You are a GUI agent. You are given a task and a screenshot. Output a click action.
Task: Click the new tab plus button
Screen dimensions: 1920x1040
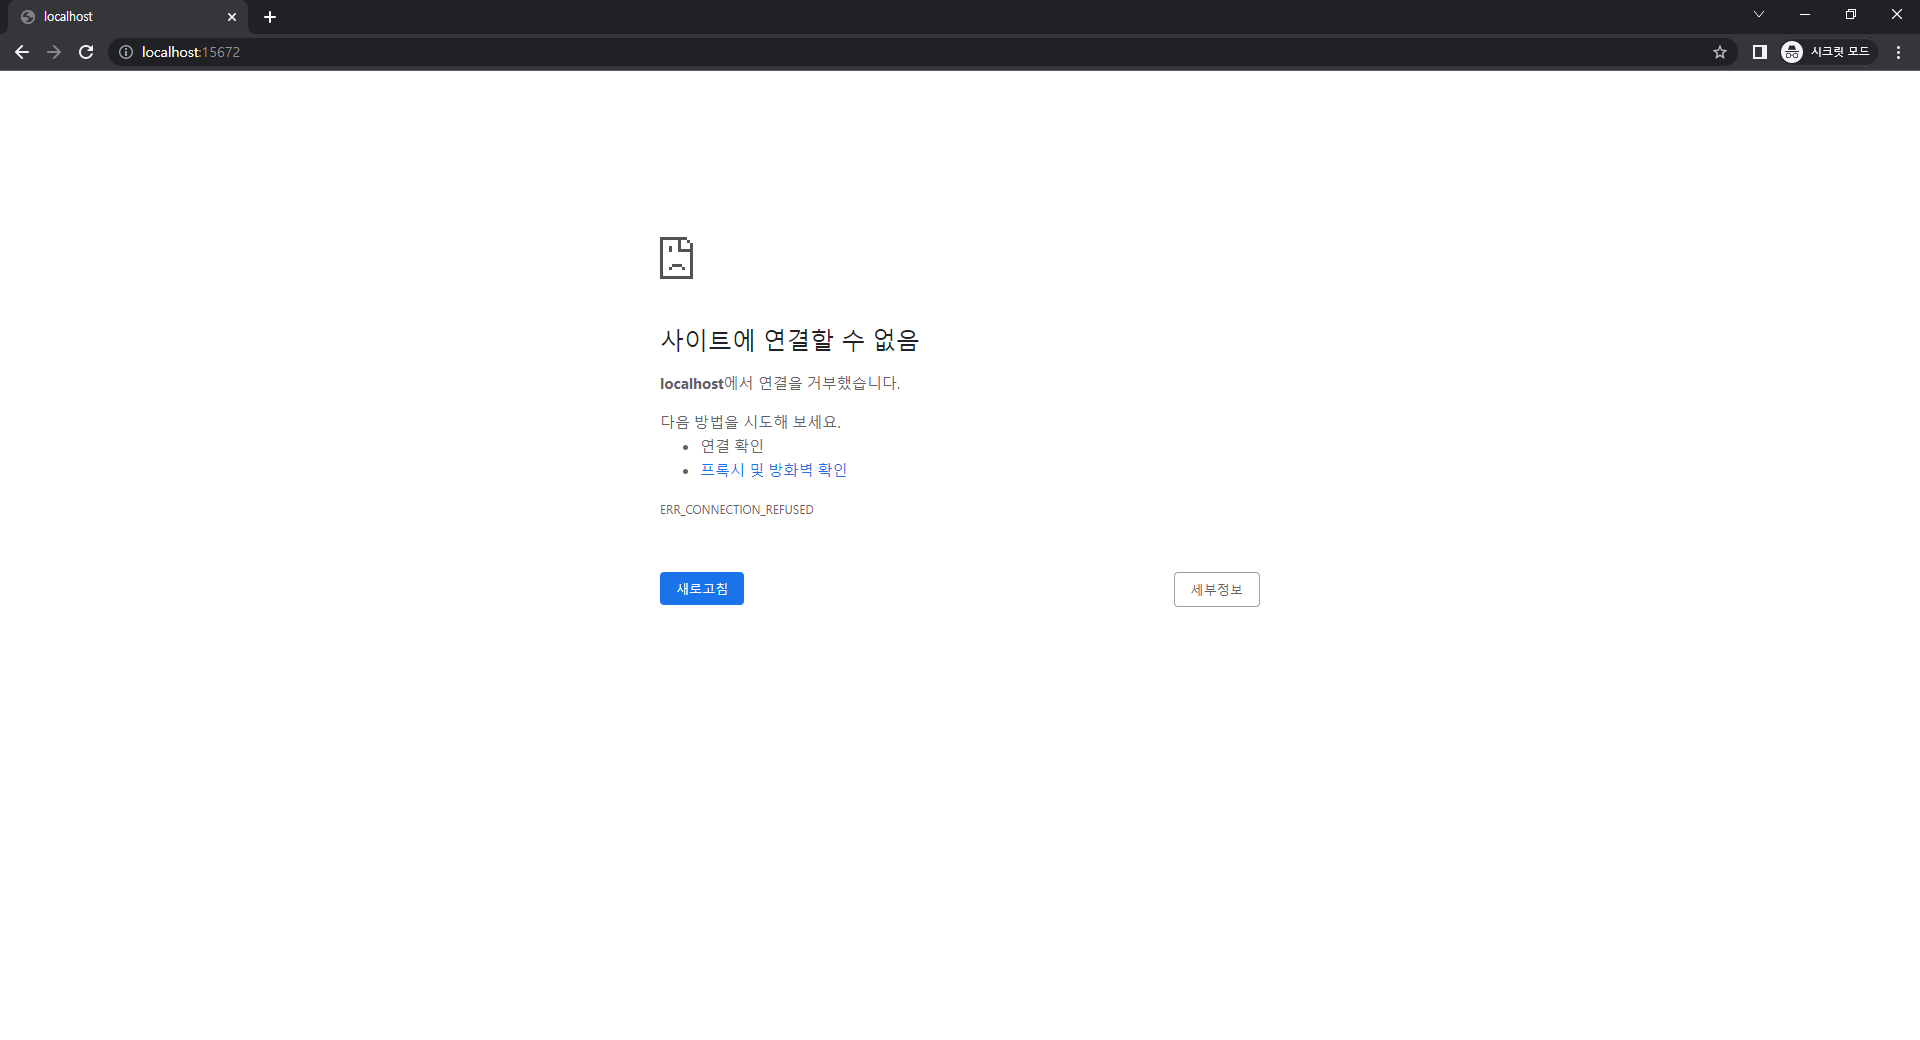tap(270, 16)
